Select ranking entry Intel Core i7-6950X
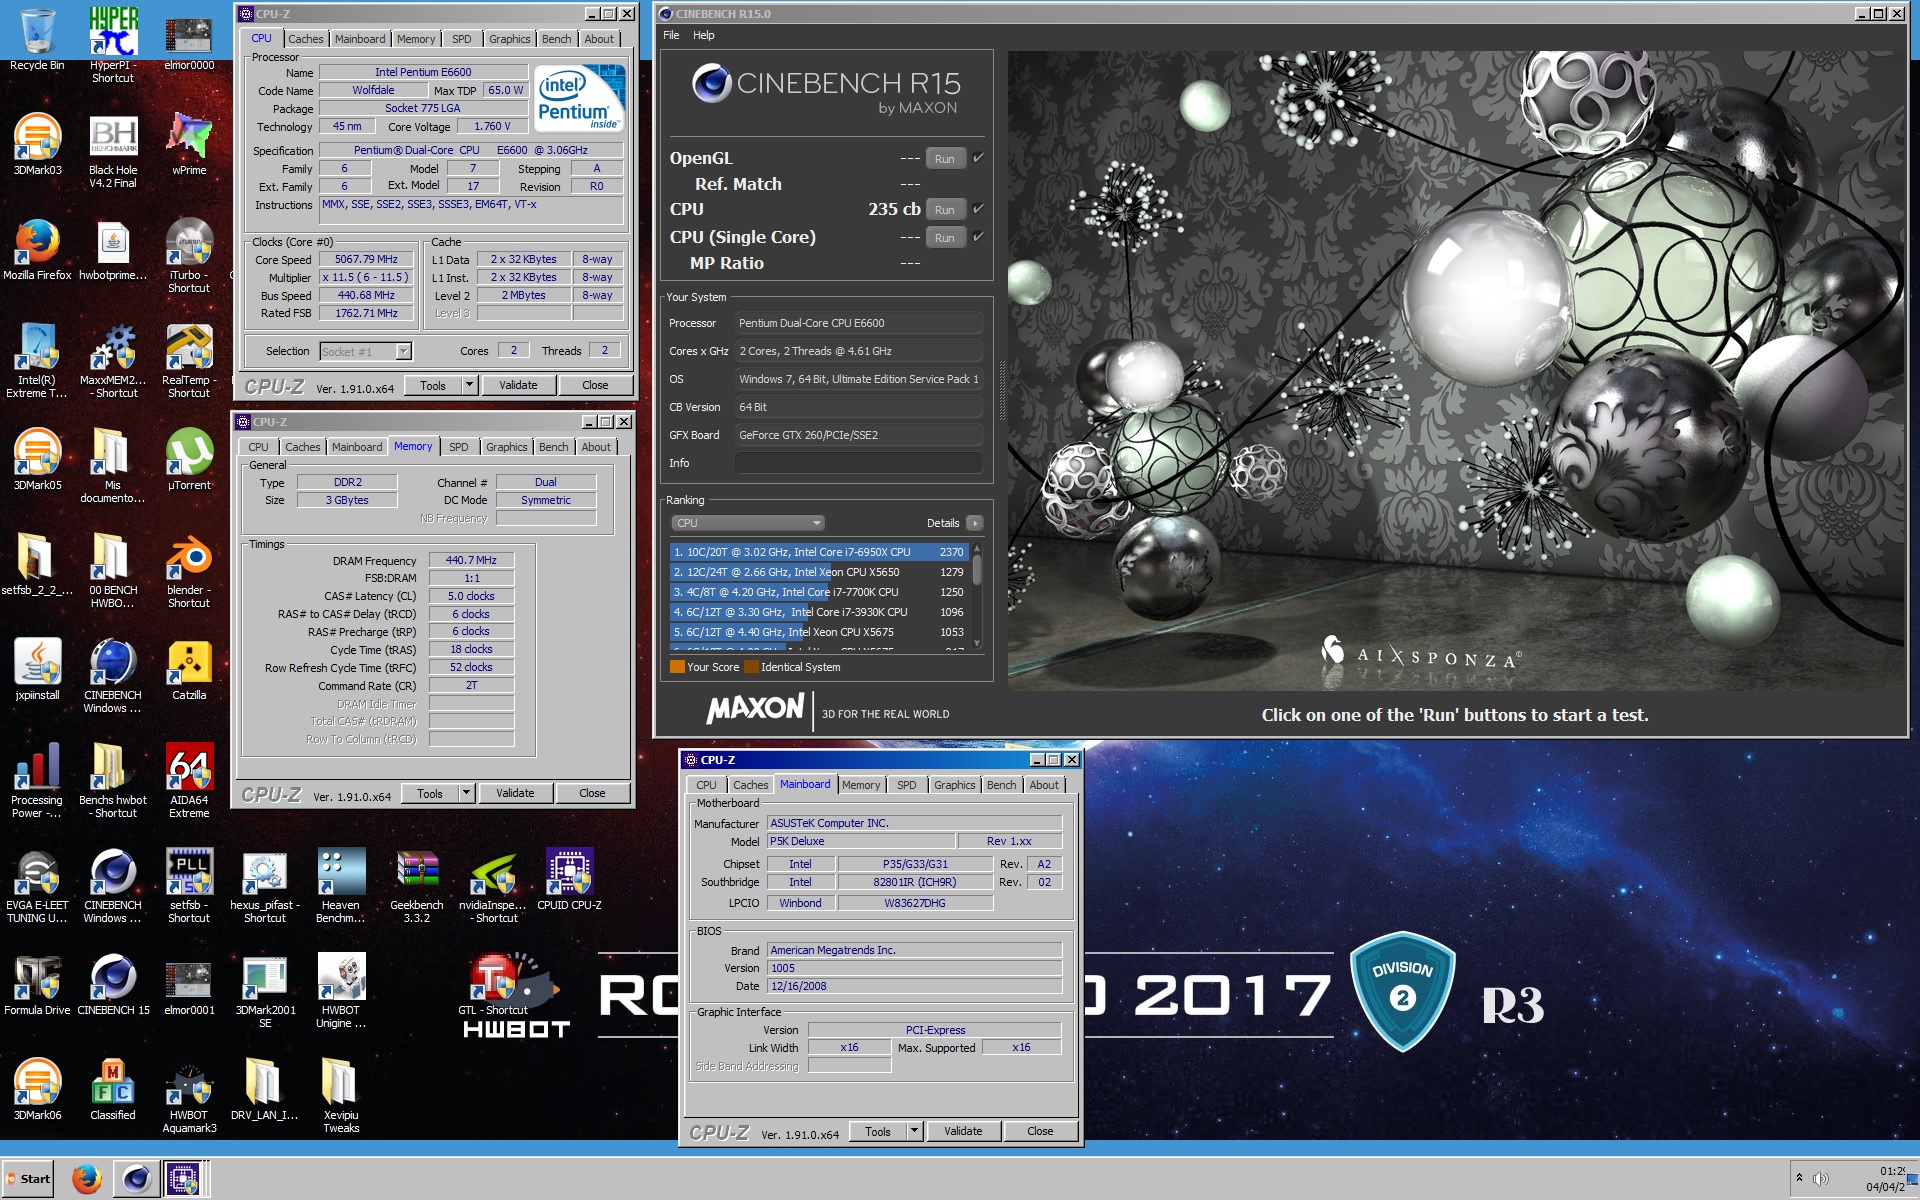This screenshot has width=1920, height=1200. (x=819, y=552)
